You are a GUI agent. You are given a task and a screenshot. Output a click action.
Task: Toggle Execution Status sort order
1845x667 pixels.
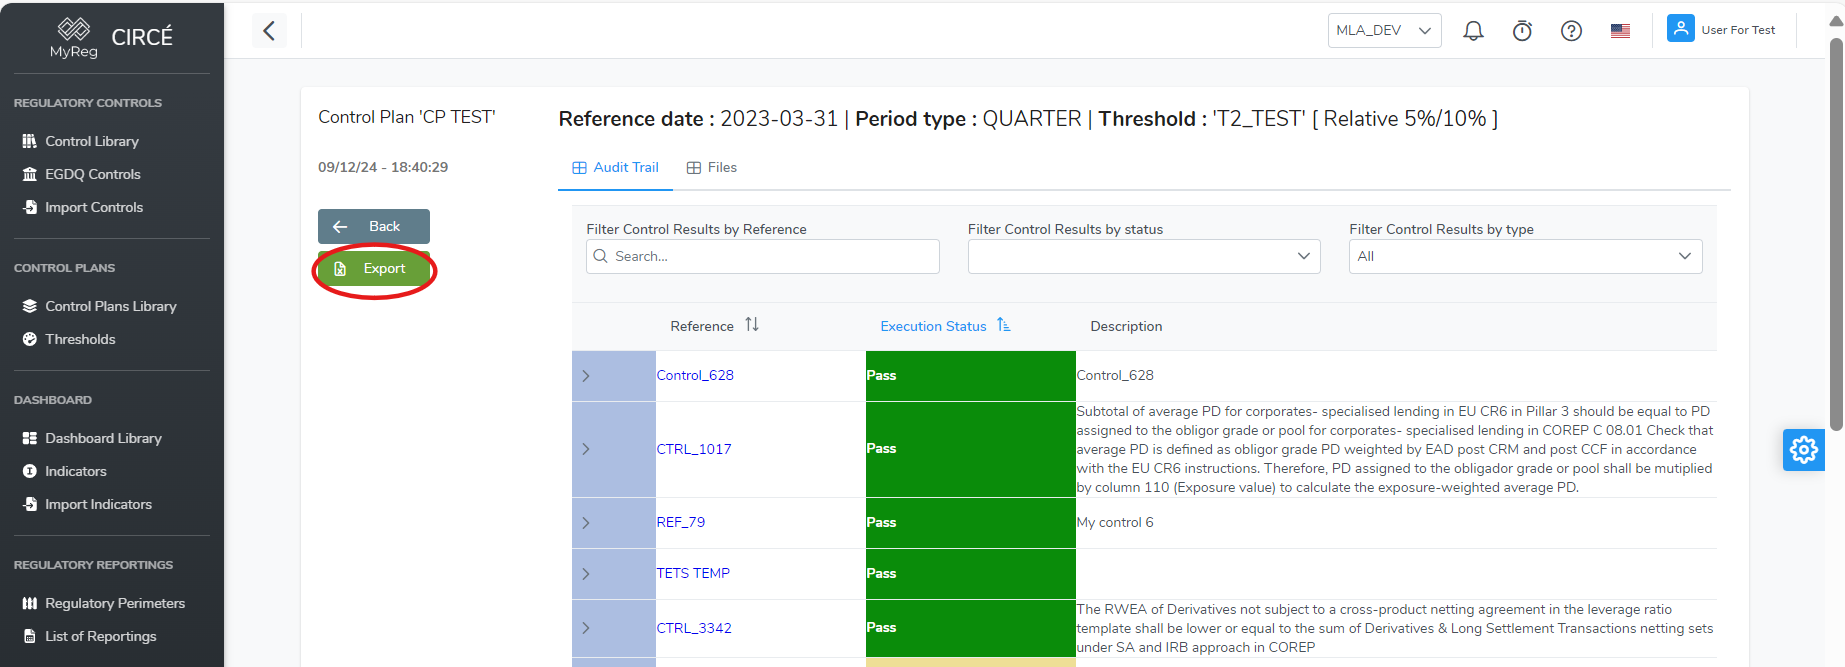coord(1003,326)
